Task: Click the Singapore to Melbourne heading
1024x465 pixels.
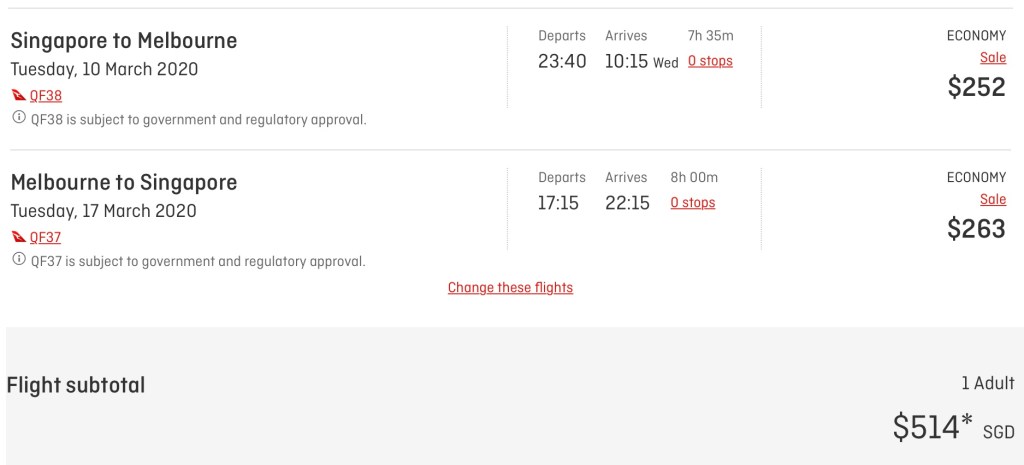Action: [x=124, y=41]
